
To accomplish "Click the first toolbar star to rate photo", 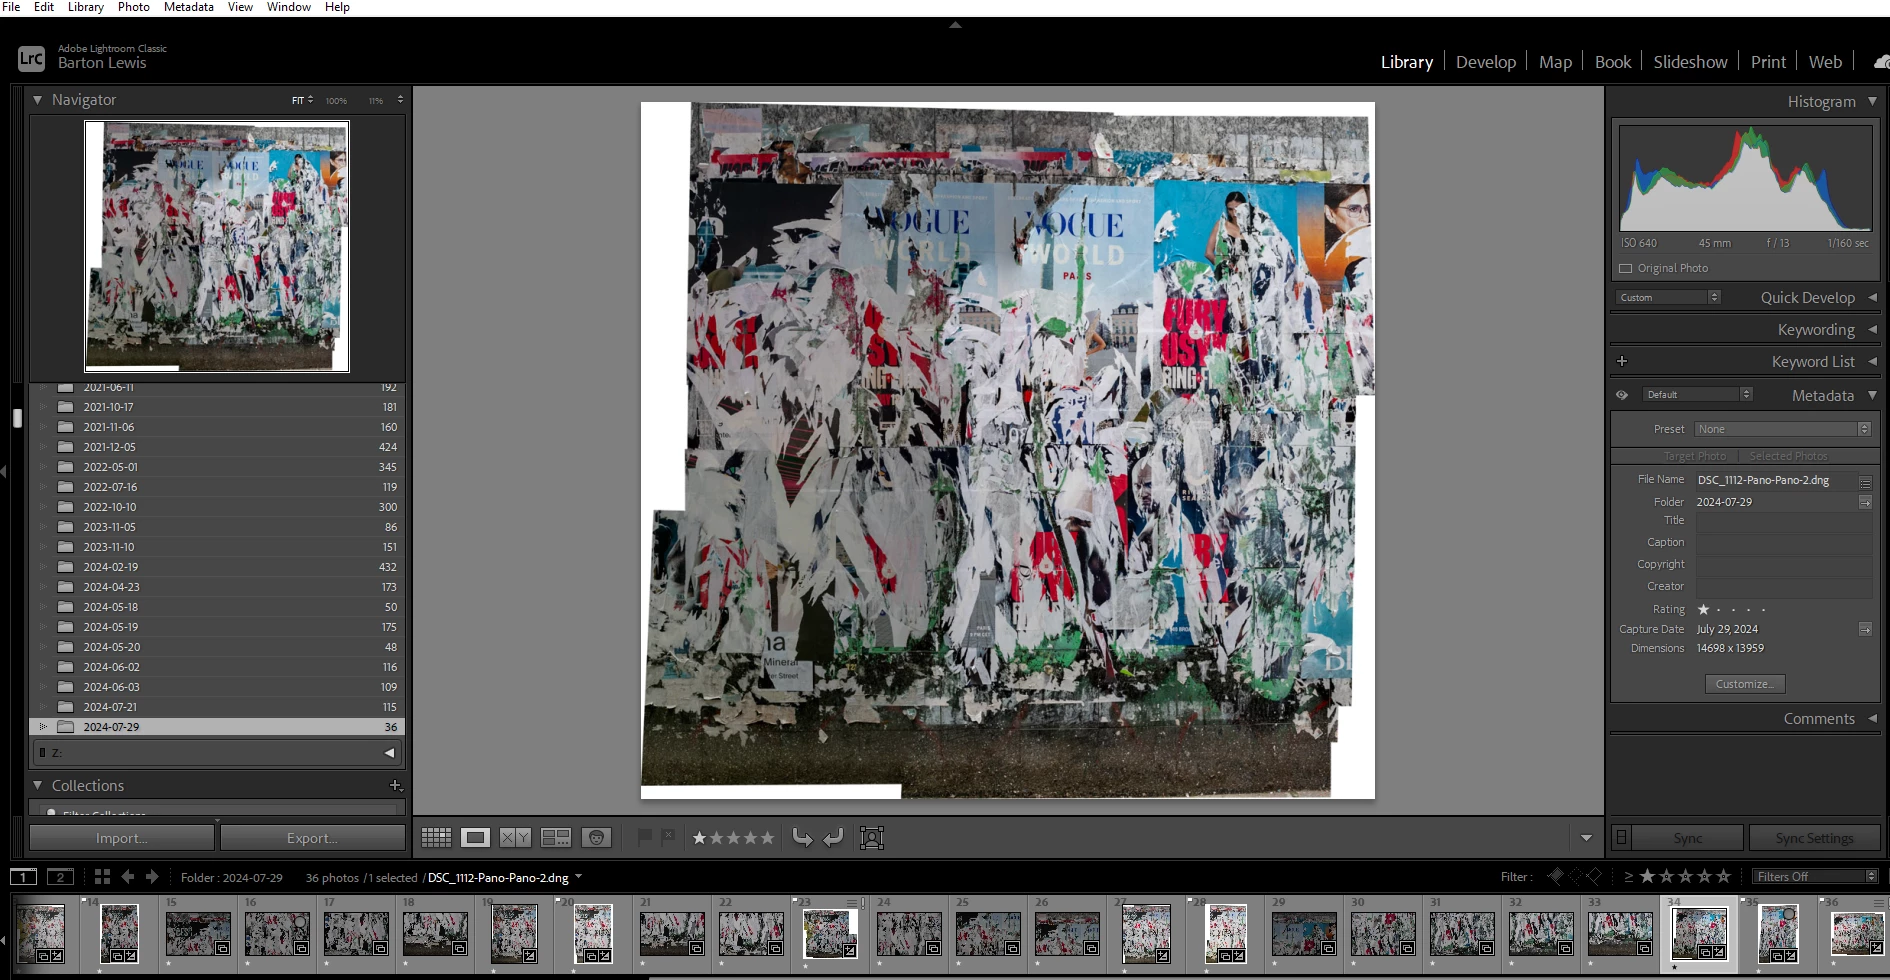I will pos(699,838).
